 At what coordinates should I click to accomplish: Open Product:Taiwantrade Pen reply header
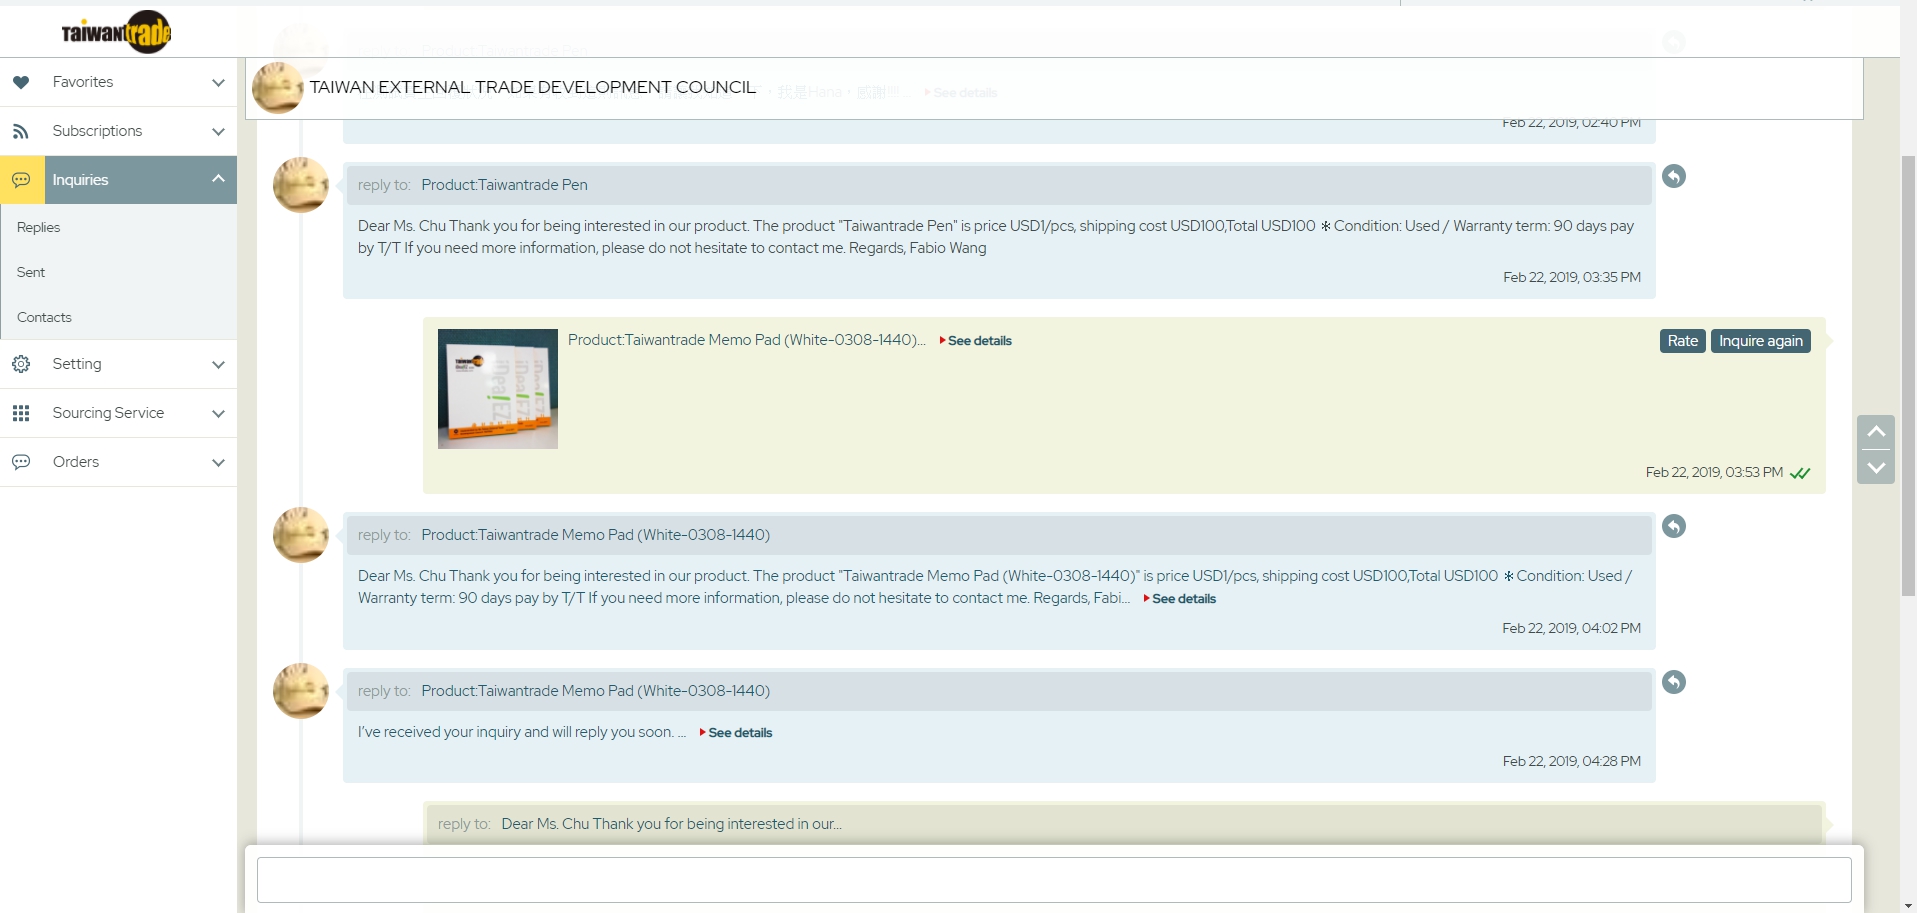click(998, 185)
